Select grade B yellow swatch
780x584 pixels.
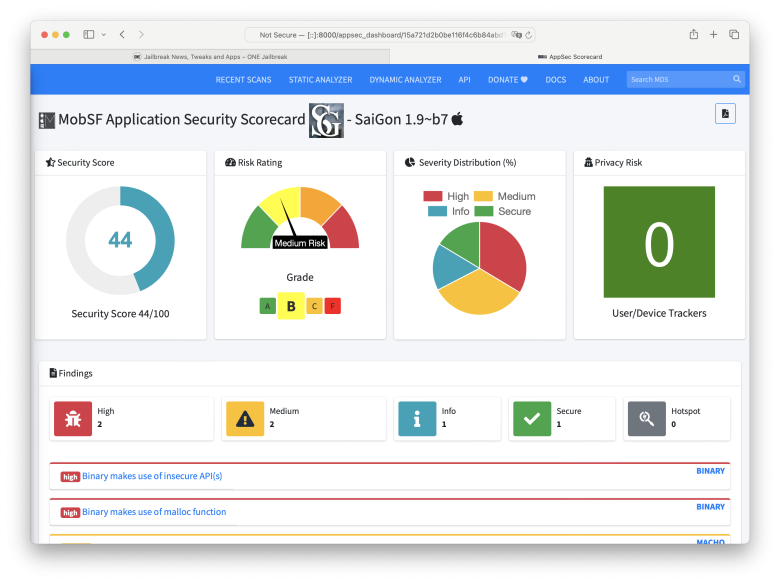(x=291, y=306)
